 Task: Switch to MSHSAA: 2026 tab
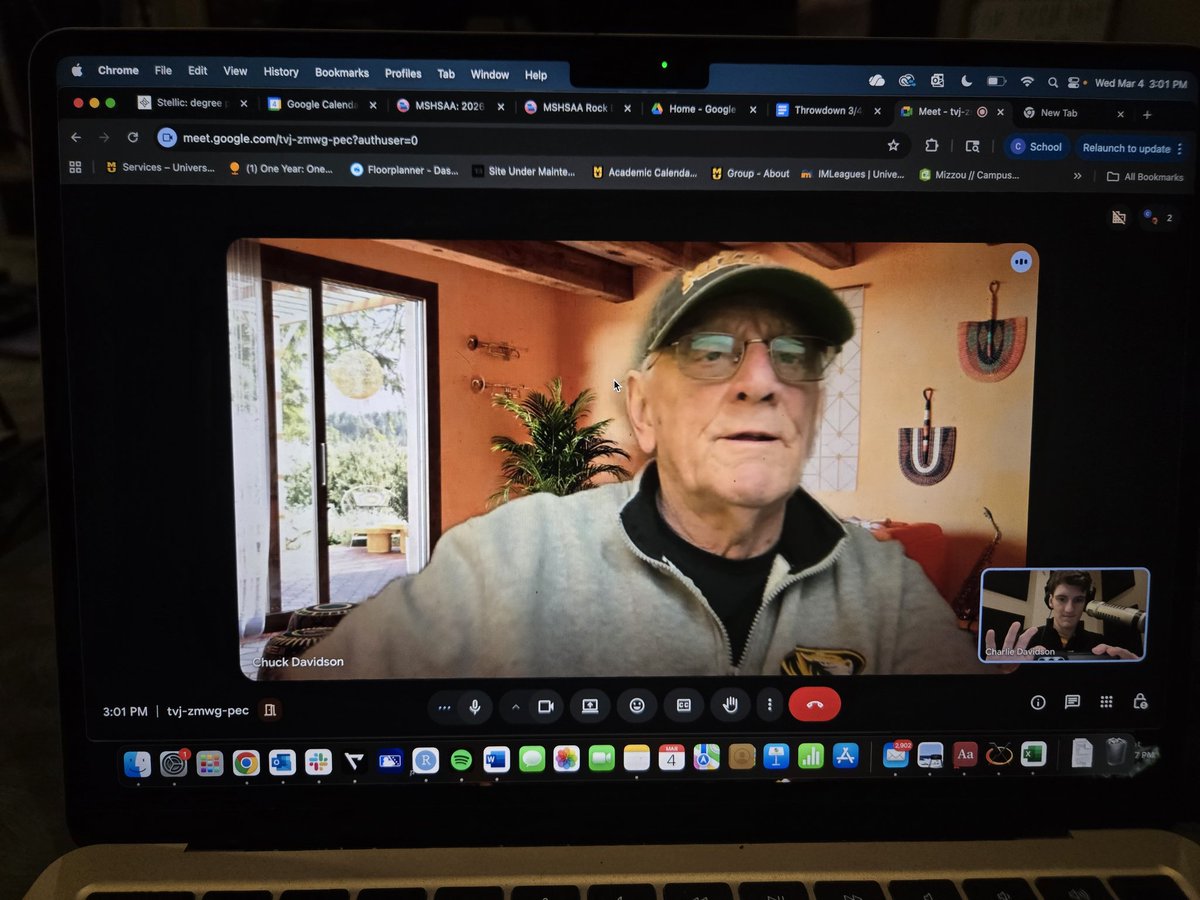click(x=449, y=105)
